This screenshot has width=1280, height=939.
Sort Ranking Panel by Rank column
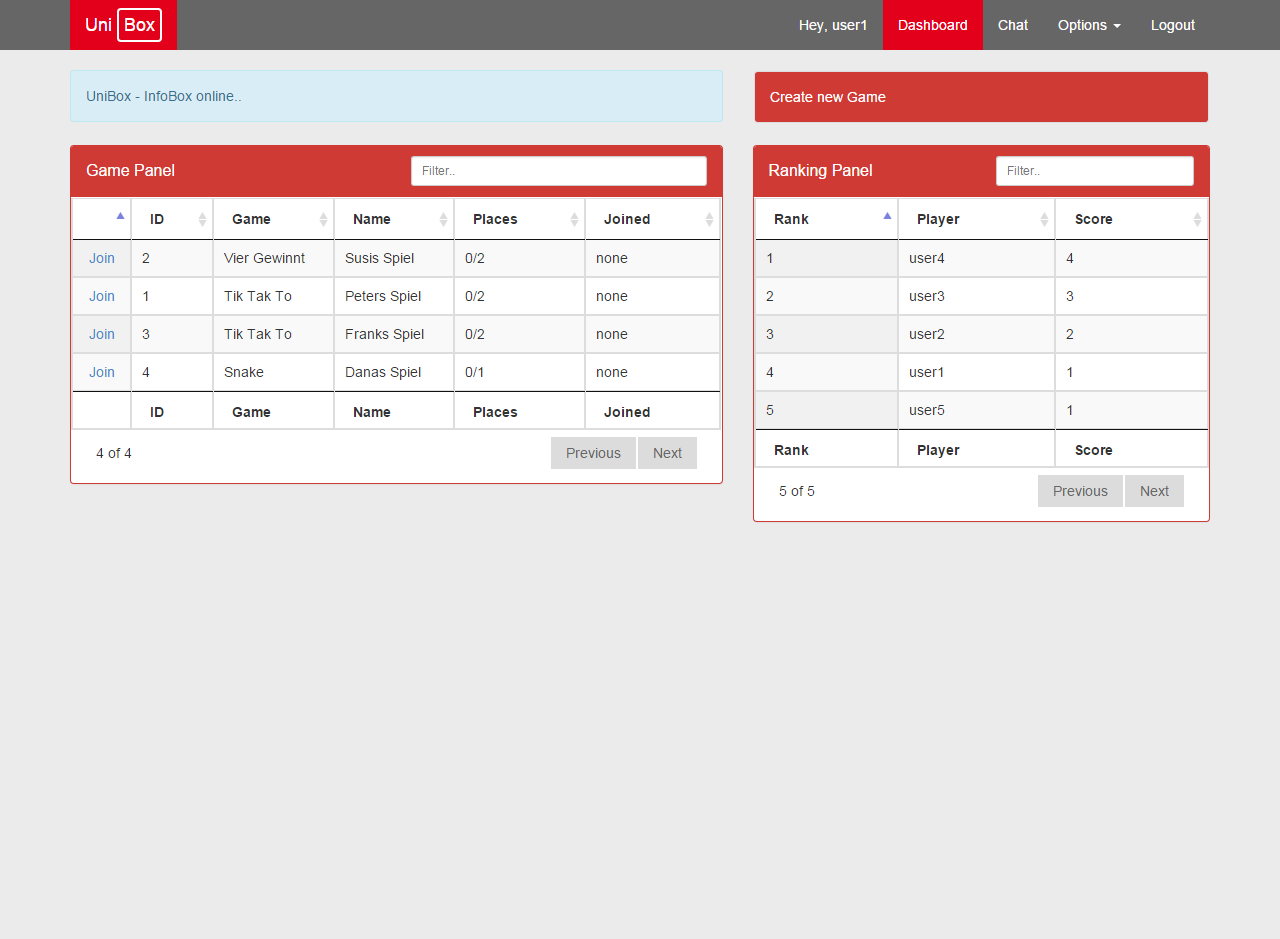(826, 219)
